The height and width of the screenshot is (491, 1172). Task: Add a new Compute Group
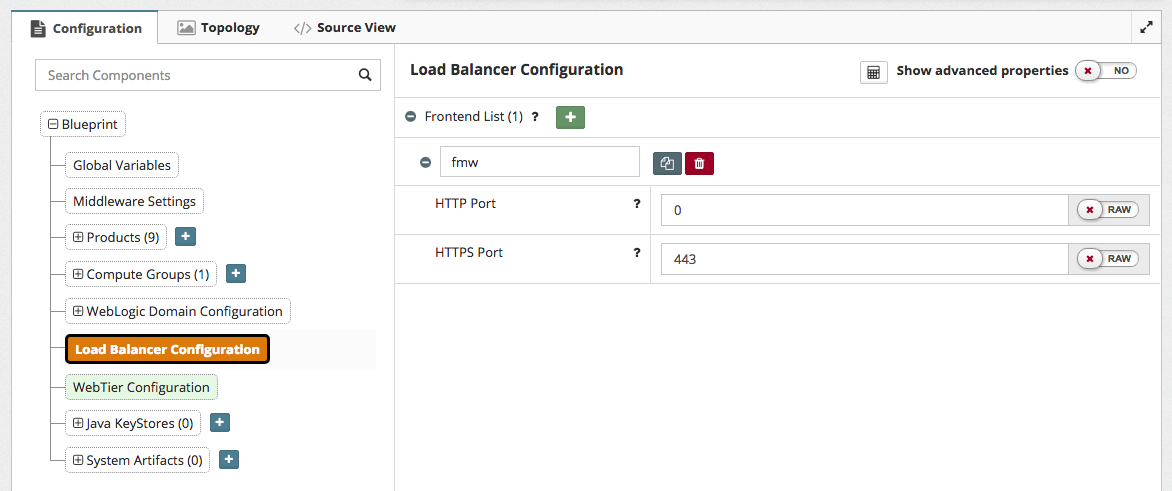click(236, 274)
